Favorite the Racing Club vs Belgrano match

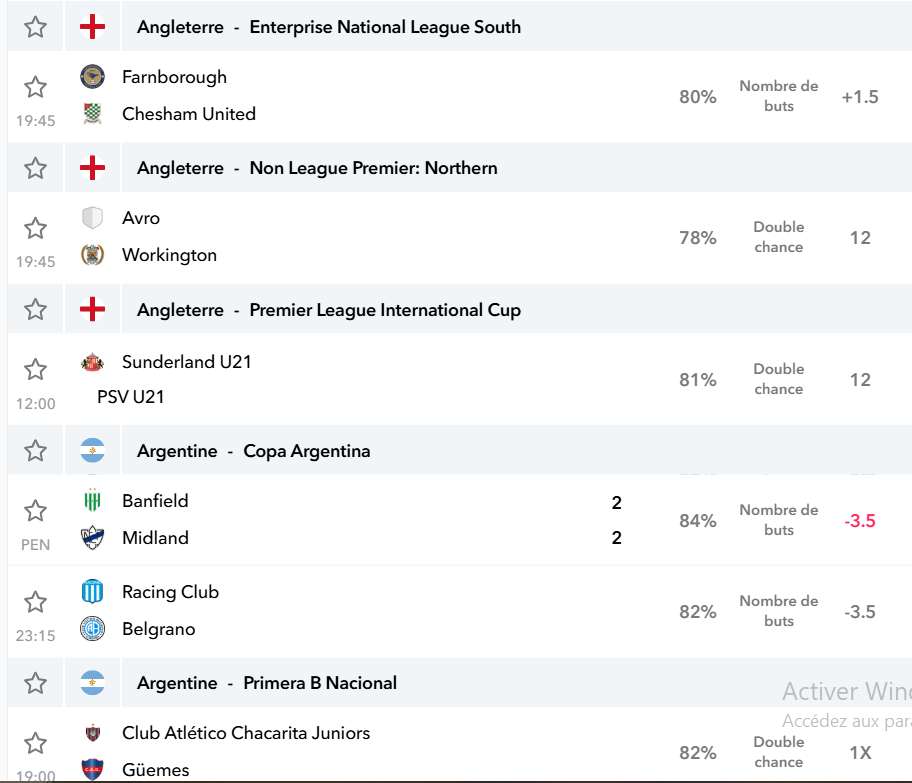click(x=35, y=602)
